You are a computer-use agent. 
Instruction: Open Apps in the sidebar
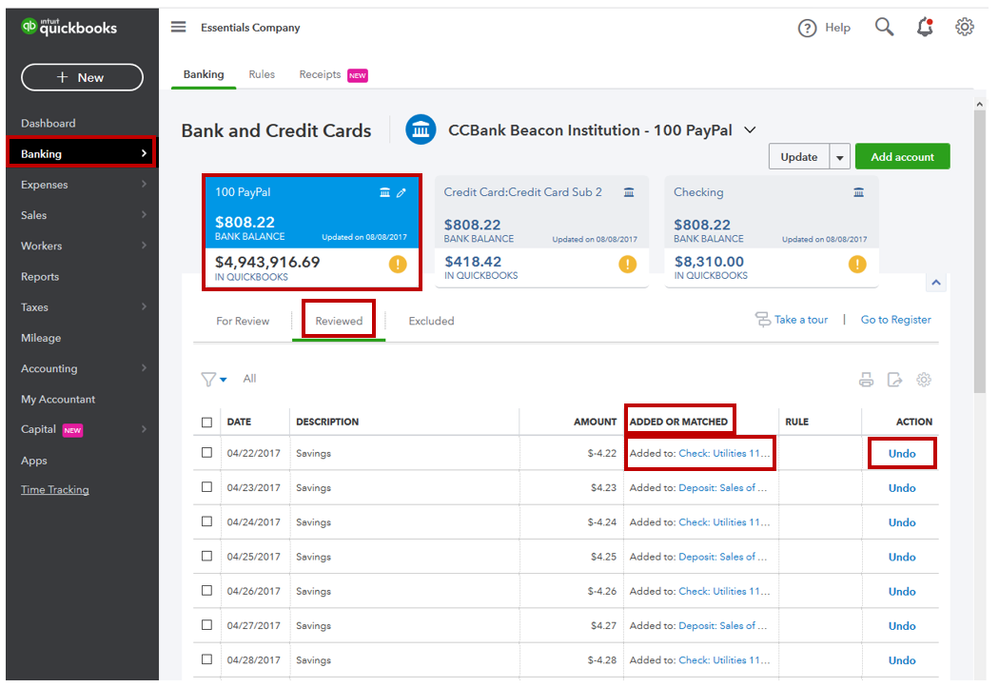click(34, 460)
